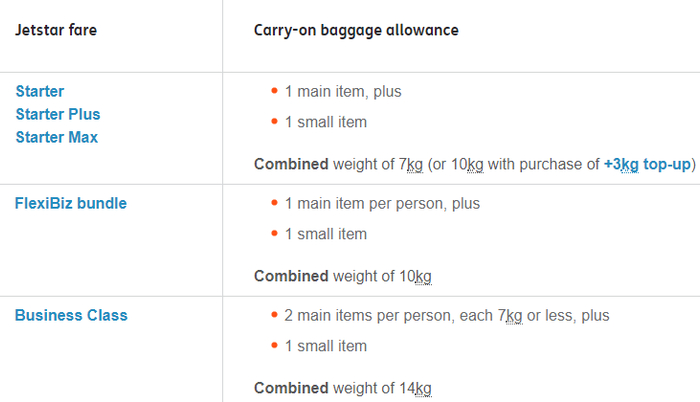This screenshot has height=402, width=700.
Task: Open the Starter fare link
Action: [40, 91]
